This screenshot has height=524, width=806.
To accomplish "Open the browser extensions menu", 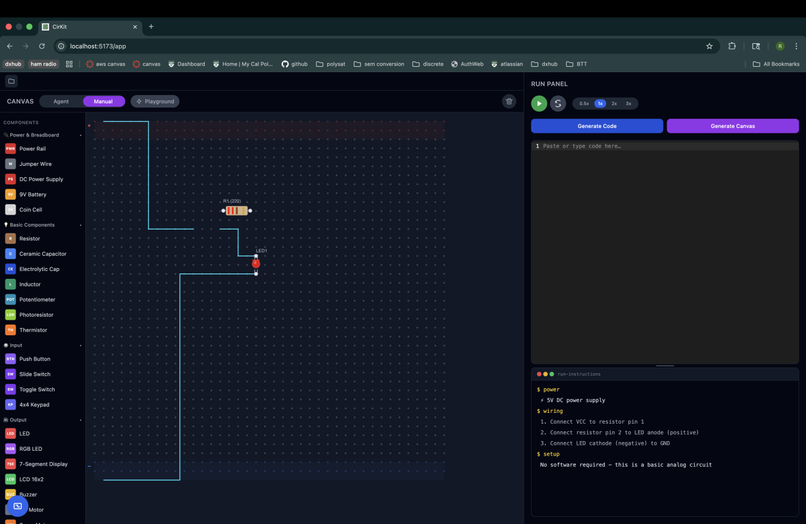I will pos(732,46).
